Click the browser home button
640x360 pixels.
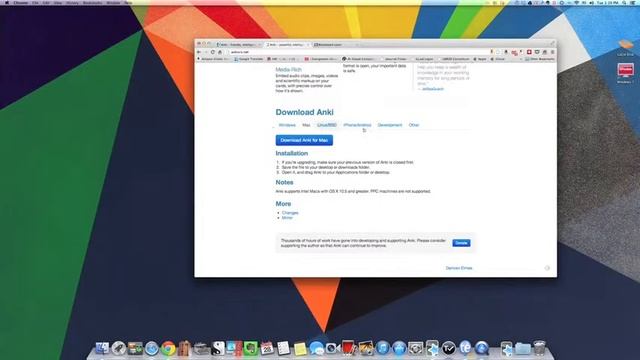point(220,52)
